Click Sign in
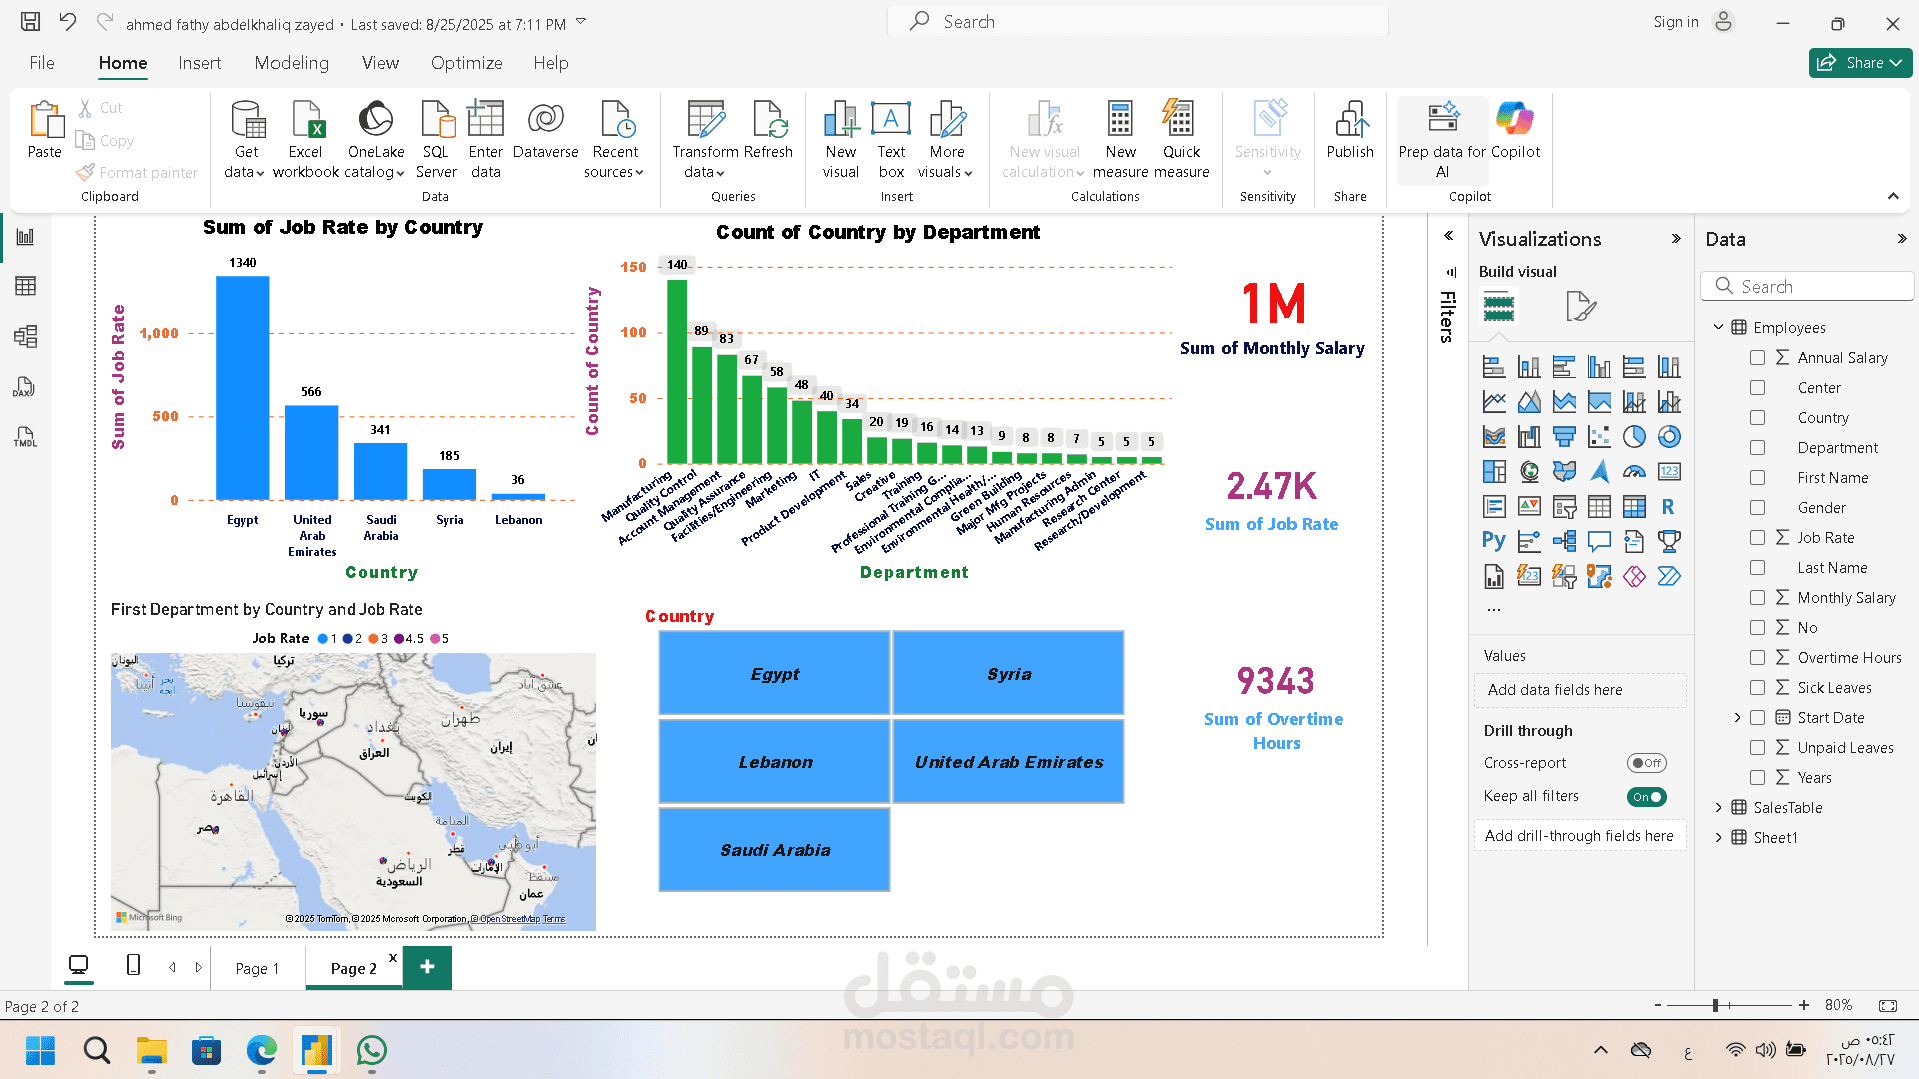This screenshot has height=1079, width=1919. [x=1675, y=22]
